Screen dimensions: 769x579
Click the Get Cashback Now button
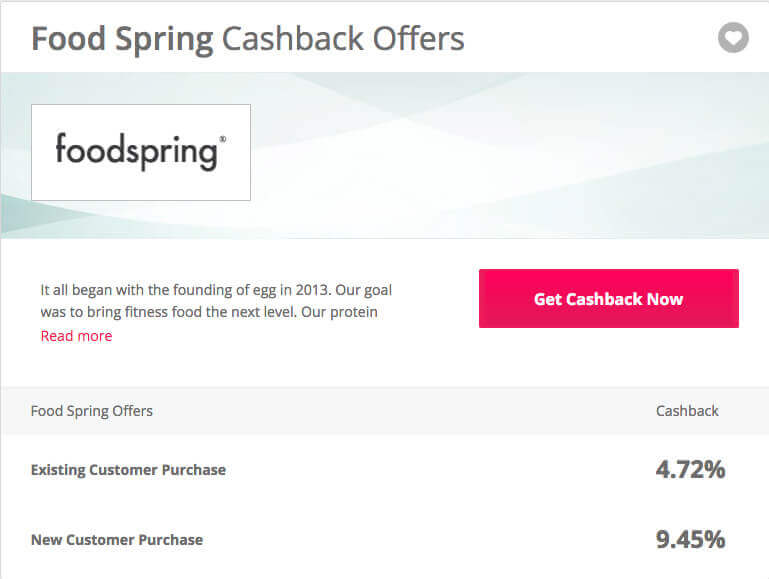click(609, 299)
